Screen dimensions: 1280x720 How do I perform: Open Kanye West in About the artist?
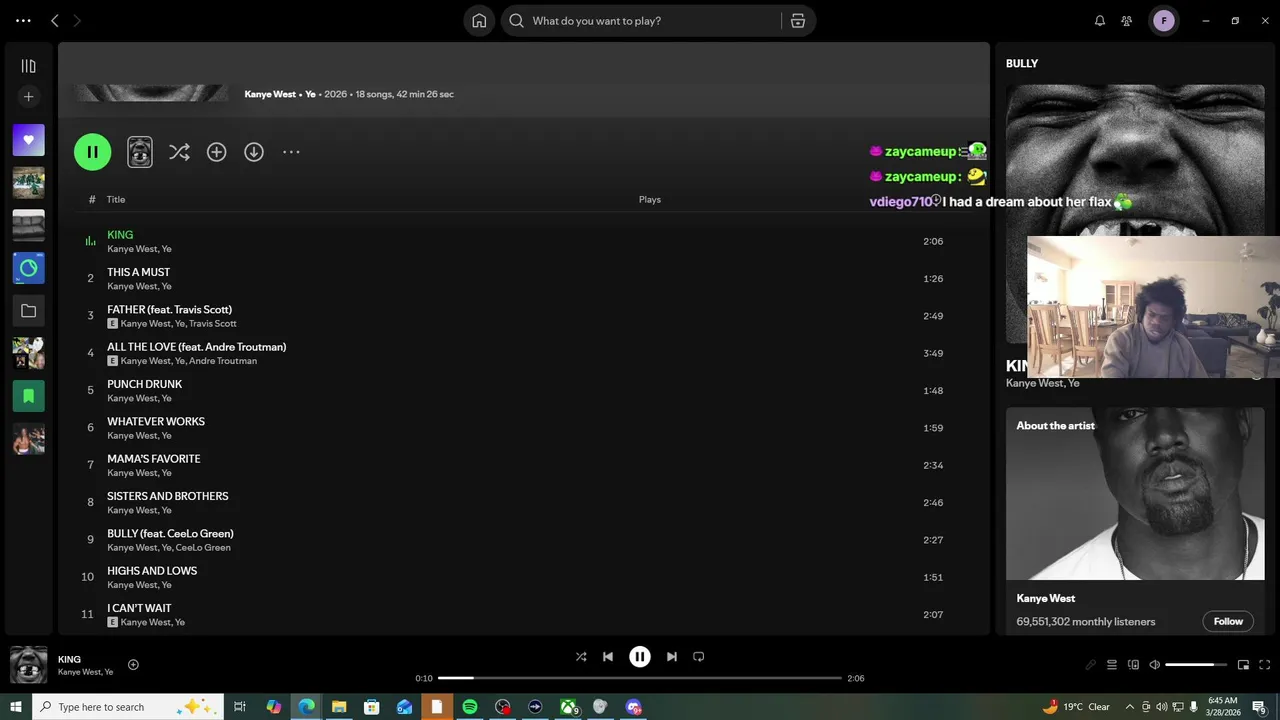1046,598
